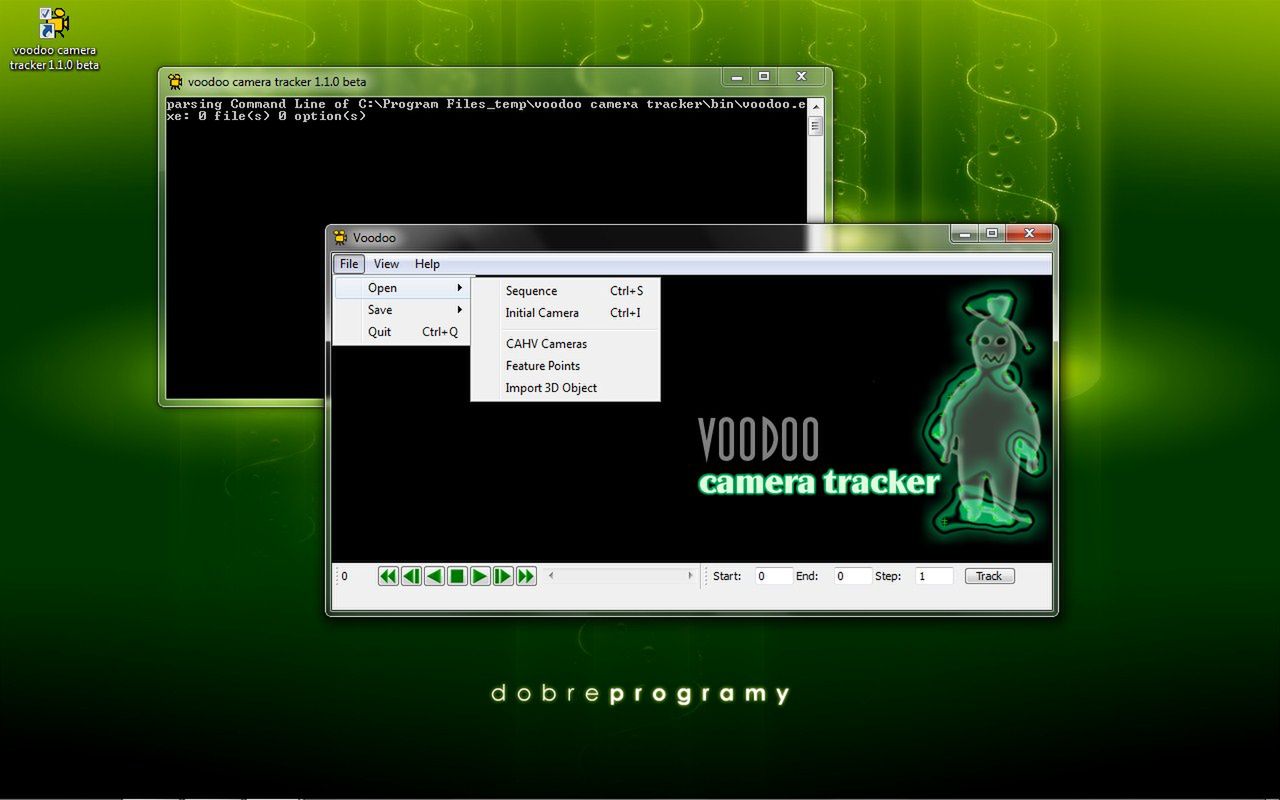This screenshot has width=1280, height=800.
Task: Maximize the console window
Action: click(764, 77)
